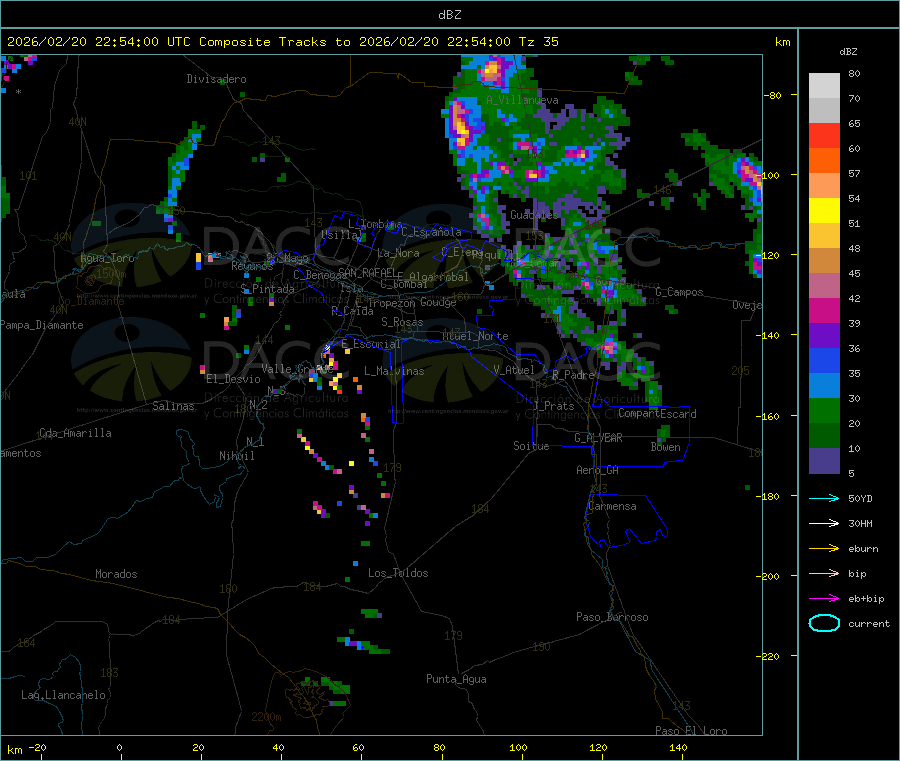Click the 'Pampa_Diamante' map label
900x761 pixels.
click(42, 325)
